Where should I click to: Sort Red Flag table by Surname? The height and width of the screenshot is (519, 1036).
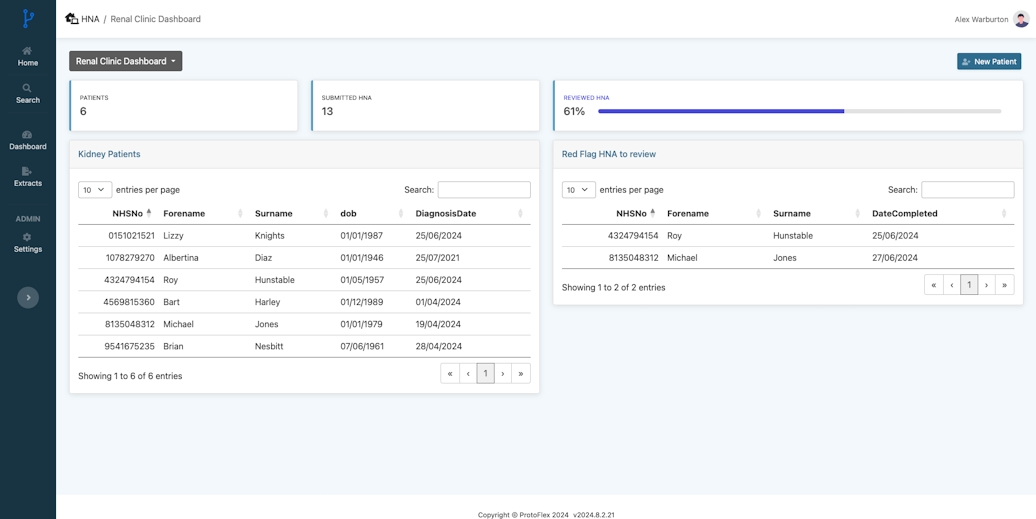(817, 213)
